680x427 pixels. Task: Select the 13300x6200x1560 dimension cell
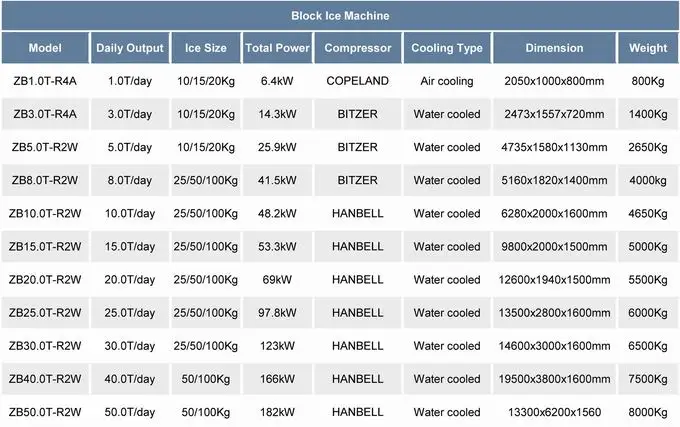click(553, 412)
